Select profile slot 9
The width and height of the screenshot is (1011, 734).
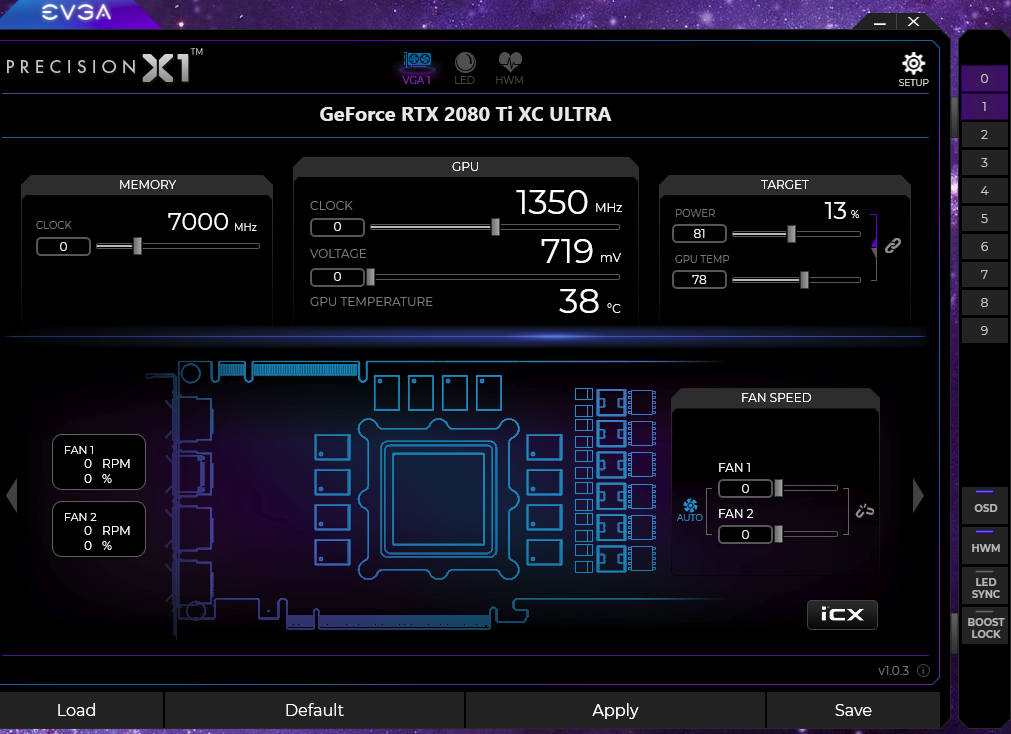(985, 330)
